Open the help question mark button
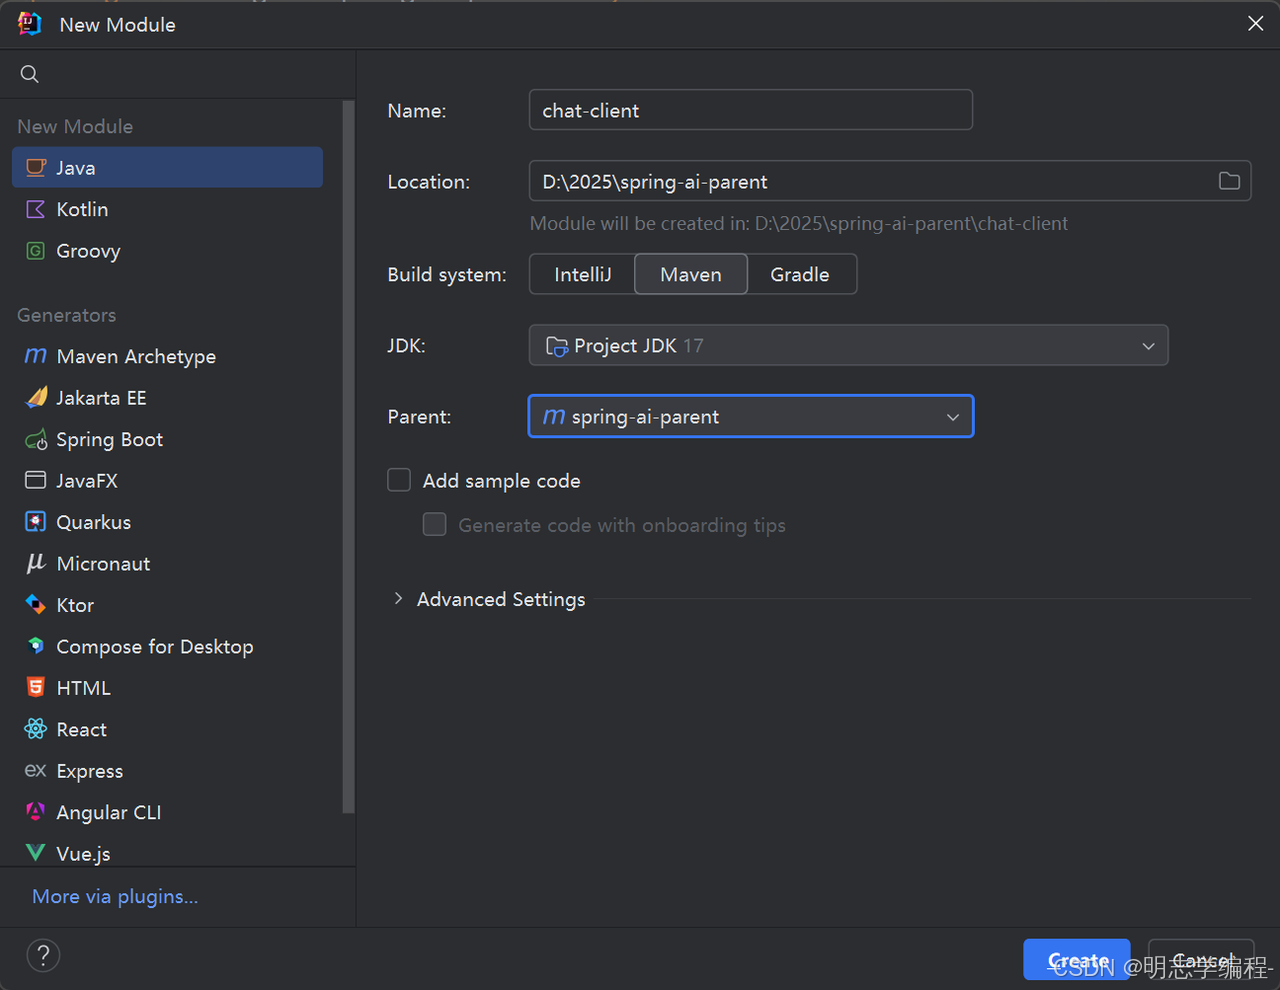Image resolution: width=1280 pixels, height=990 pixels. (x=43, y=955)
